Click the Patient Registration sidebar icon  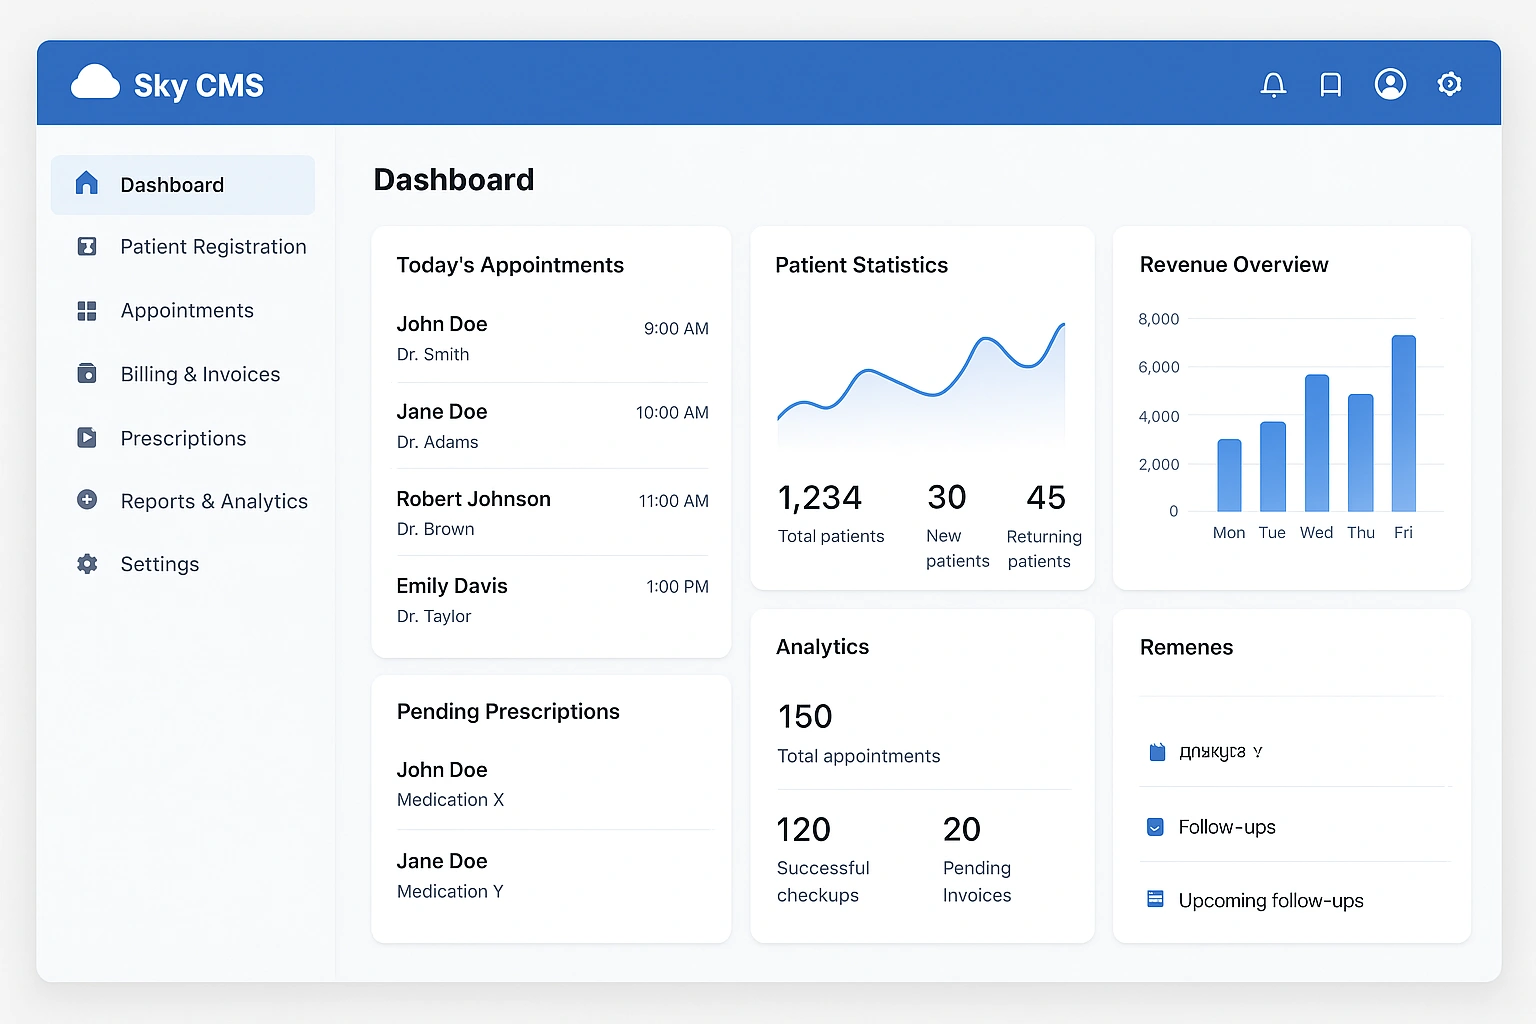pyautogui.click(x=87, y=246)
